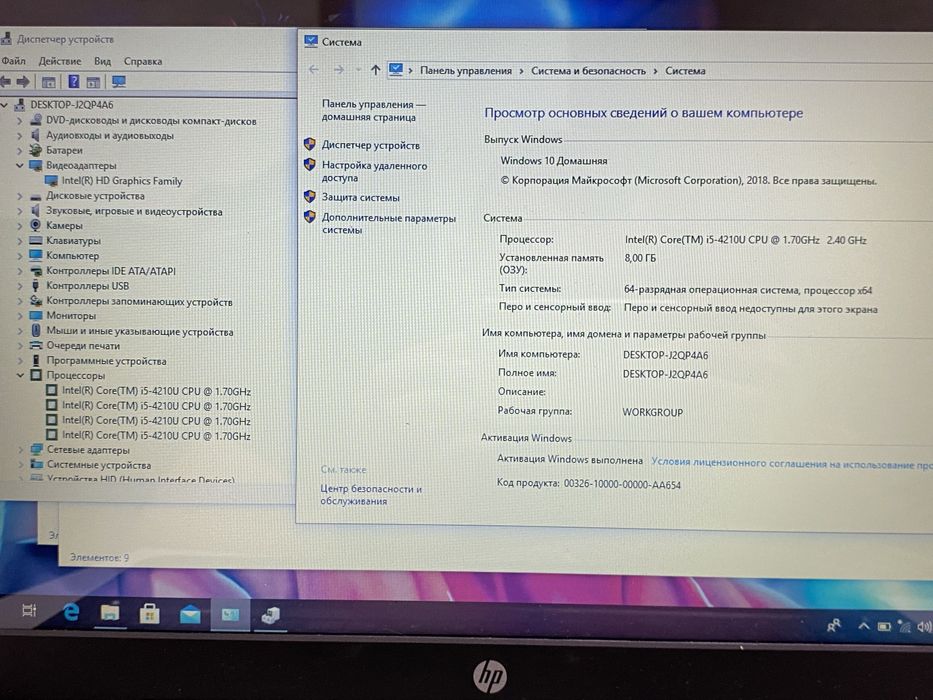Open Центр безопасности и обслуживания link

coord(371,495)
